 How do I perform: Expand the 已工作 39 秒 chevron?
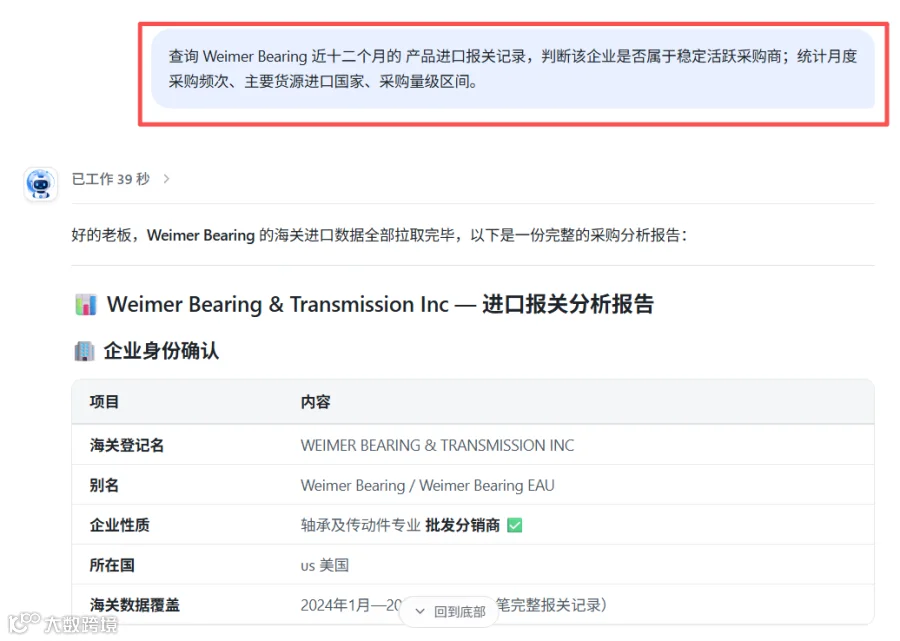(166, 179)
